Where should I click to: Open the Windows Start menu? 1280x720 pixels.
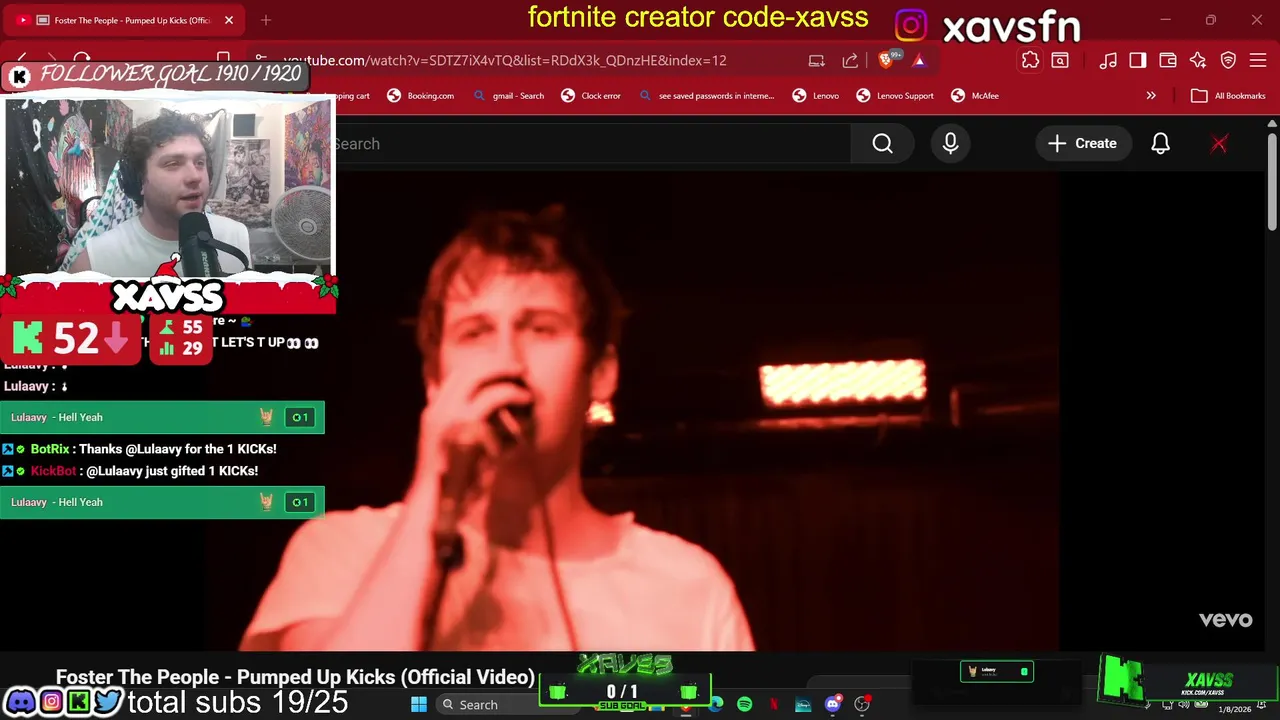pos(419,705)
